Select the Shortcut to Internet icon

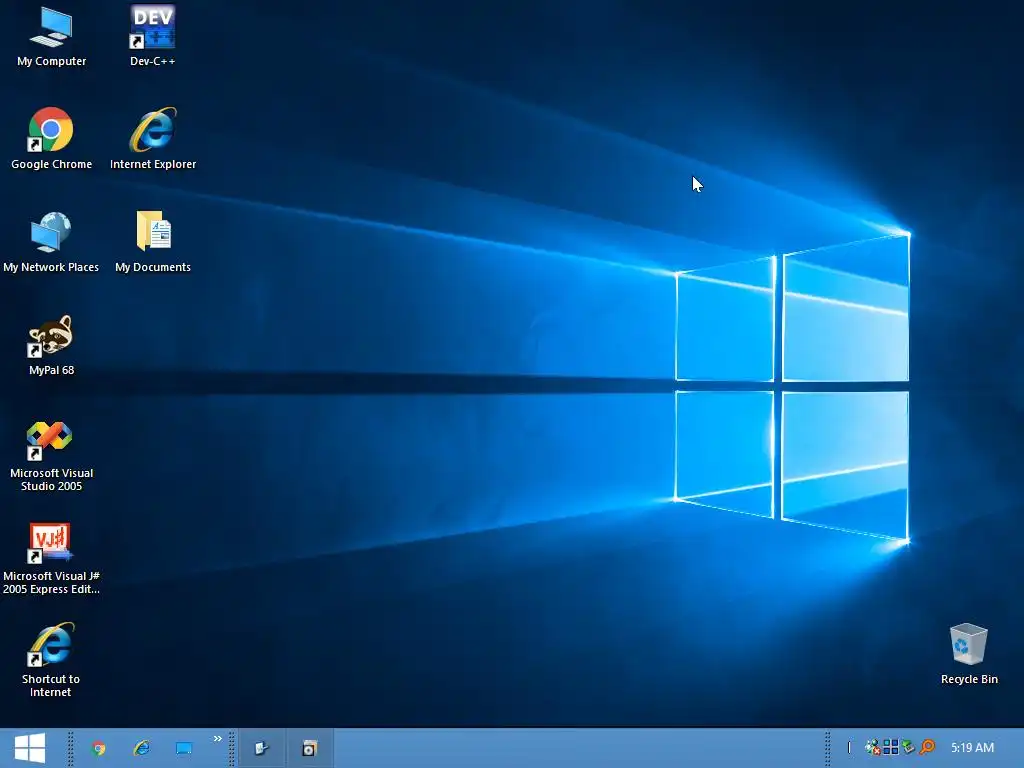[51, 645]
